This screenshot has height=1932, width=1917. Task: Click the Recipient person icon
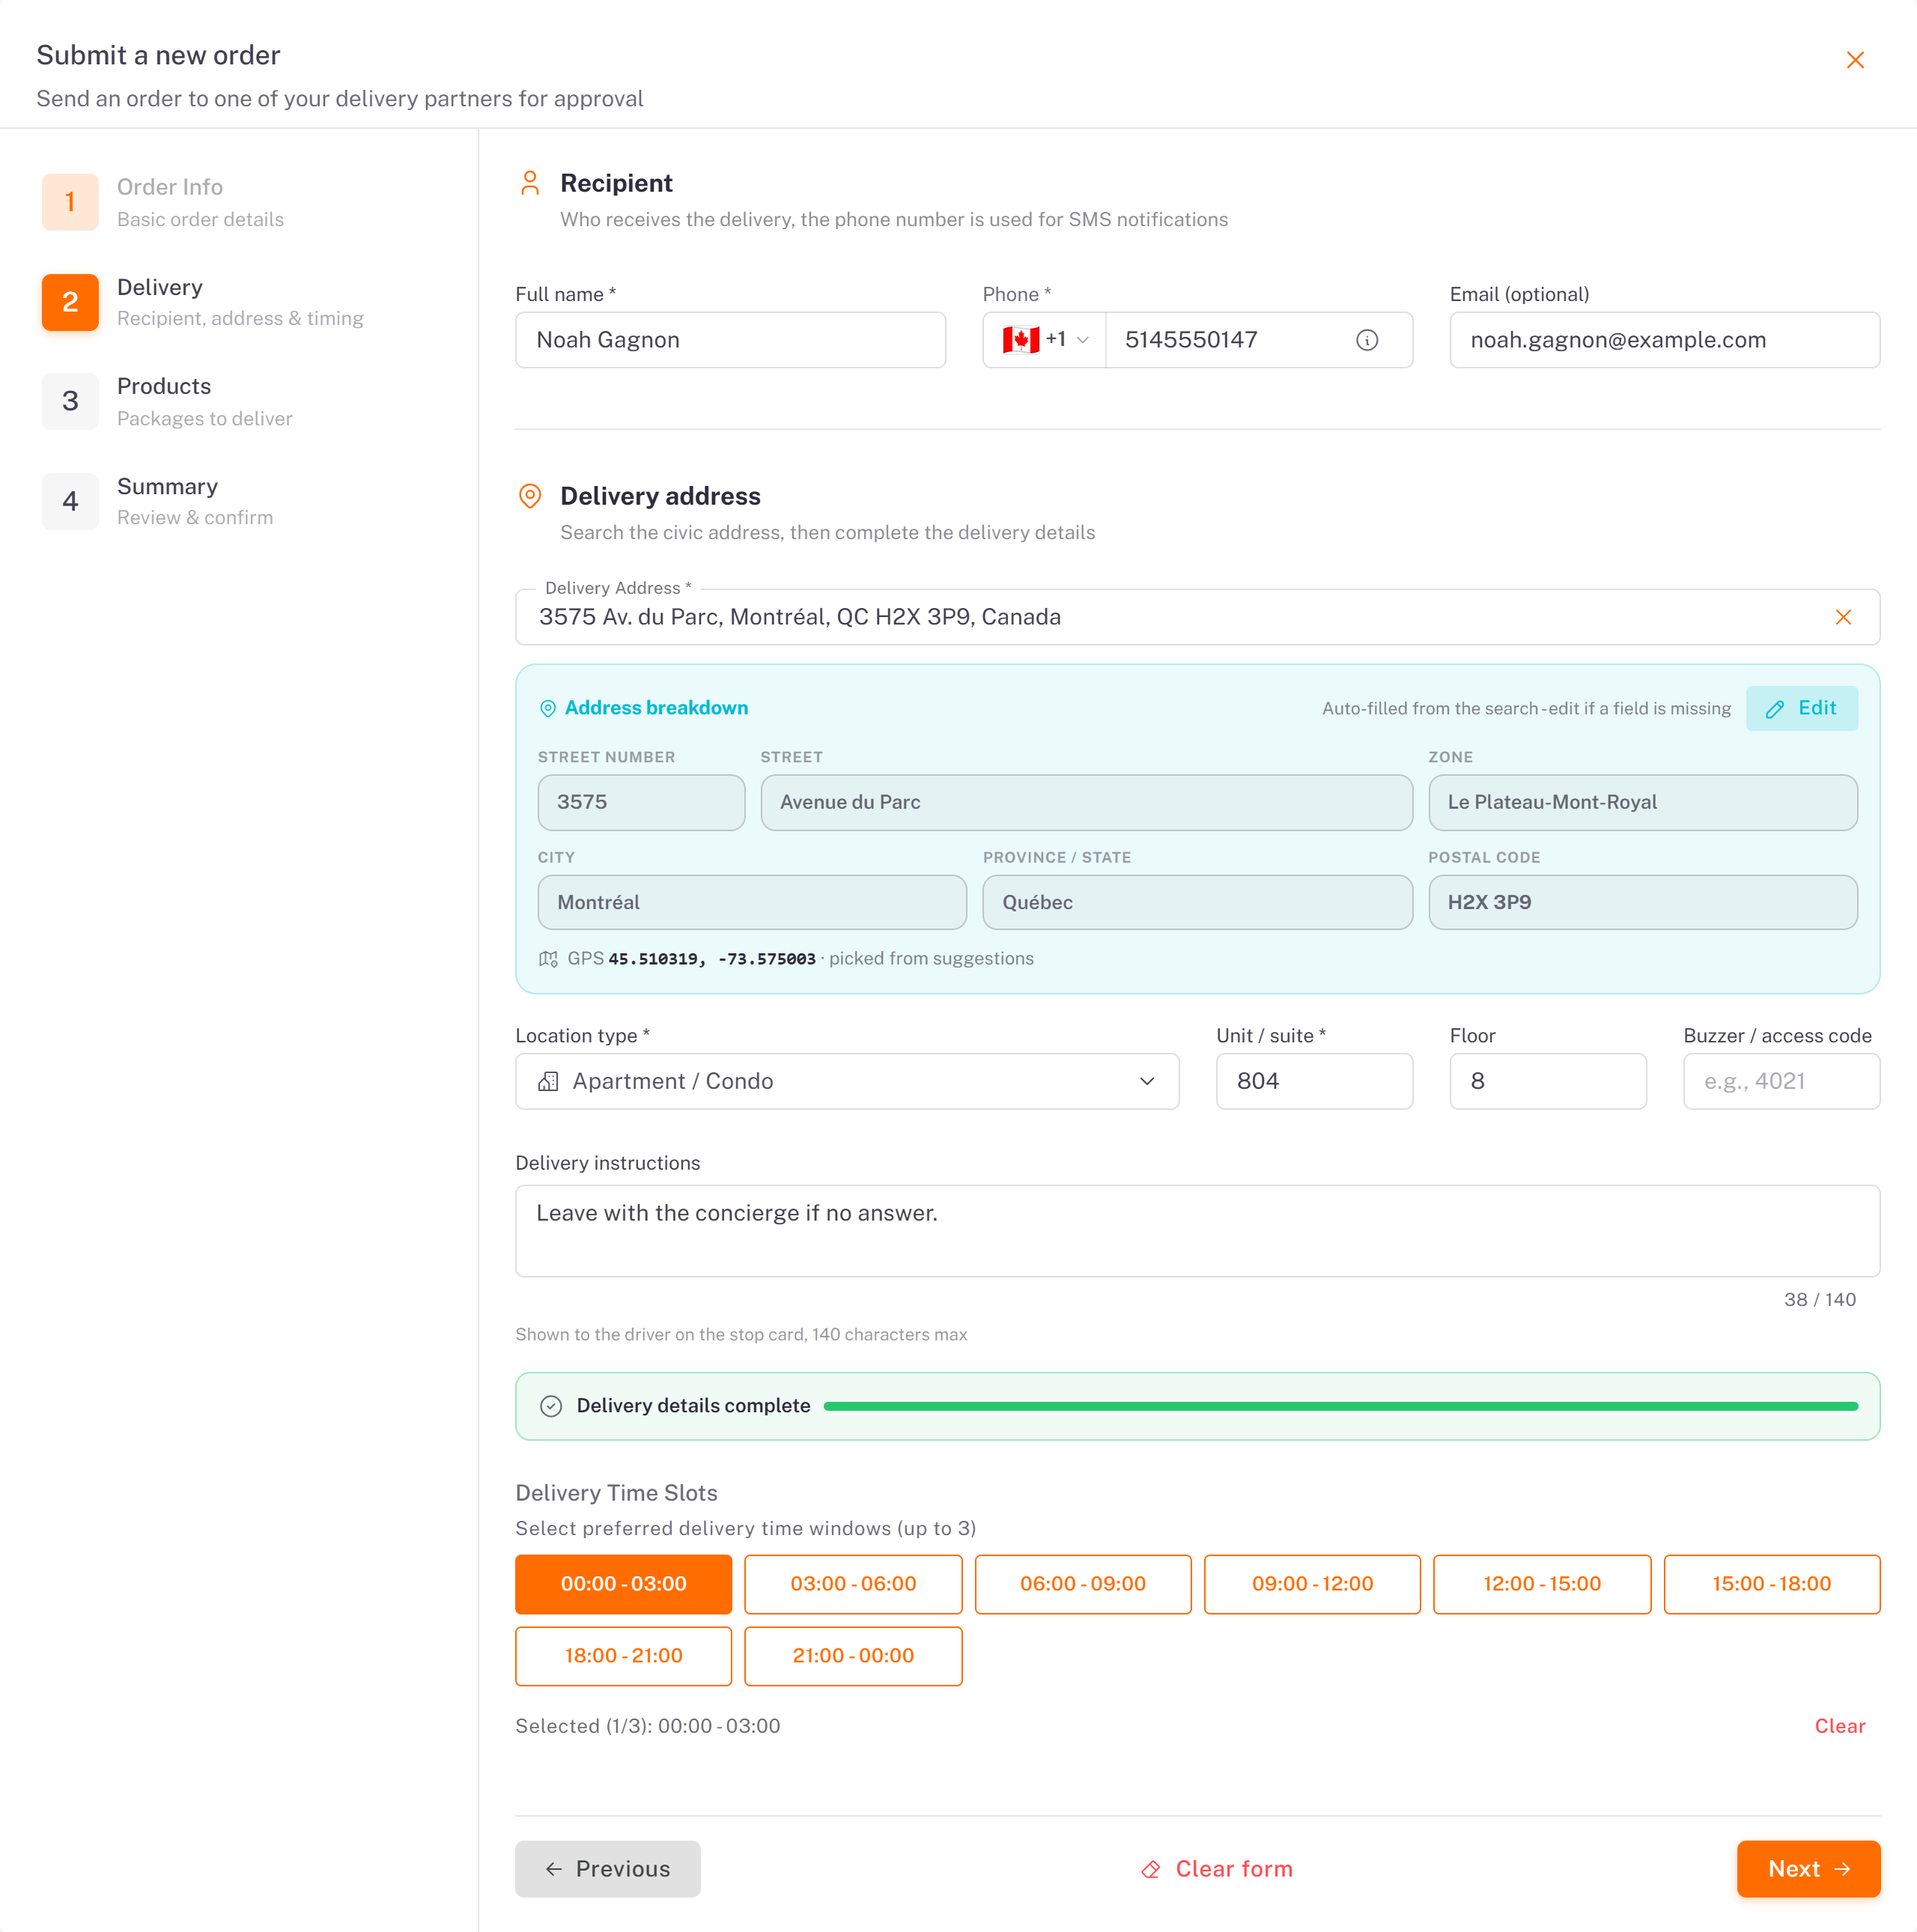click(530, 183)
